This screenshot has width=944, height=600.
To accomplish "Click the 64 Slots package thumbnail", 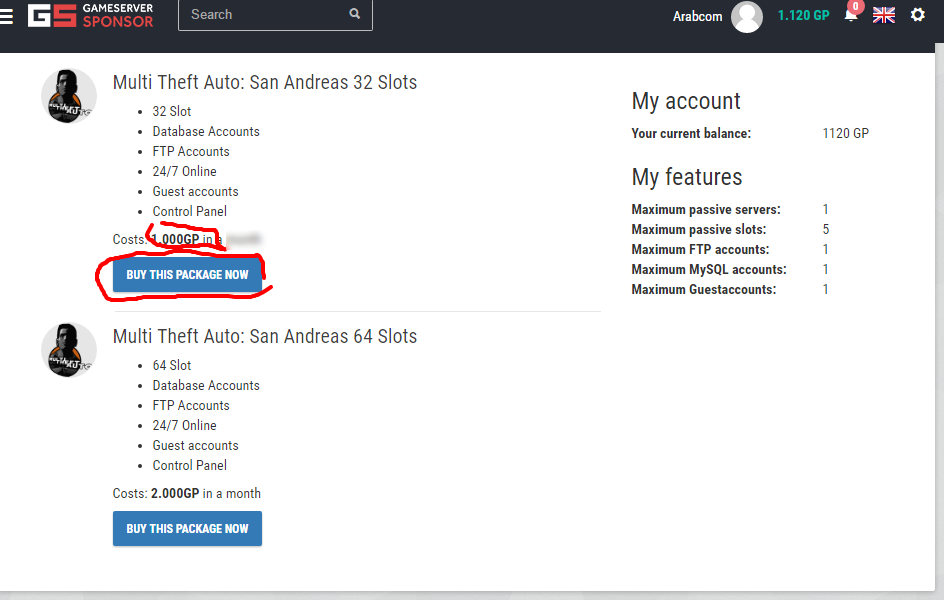I will pos(69,351).
